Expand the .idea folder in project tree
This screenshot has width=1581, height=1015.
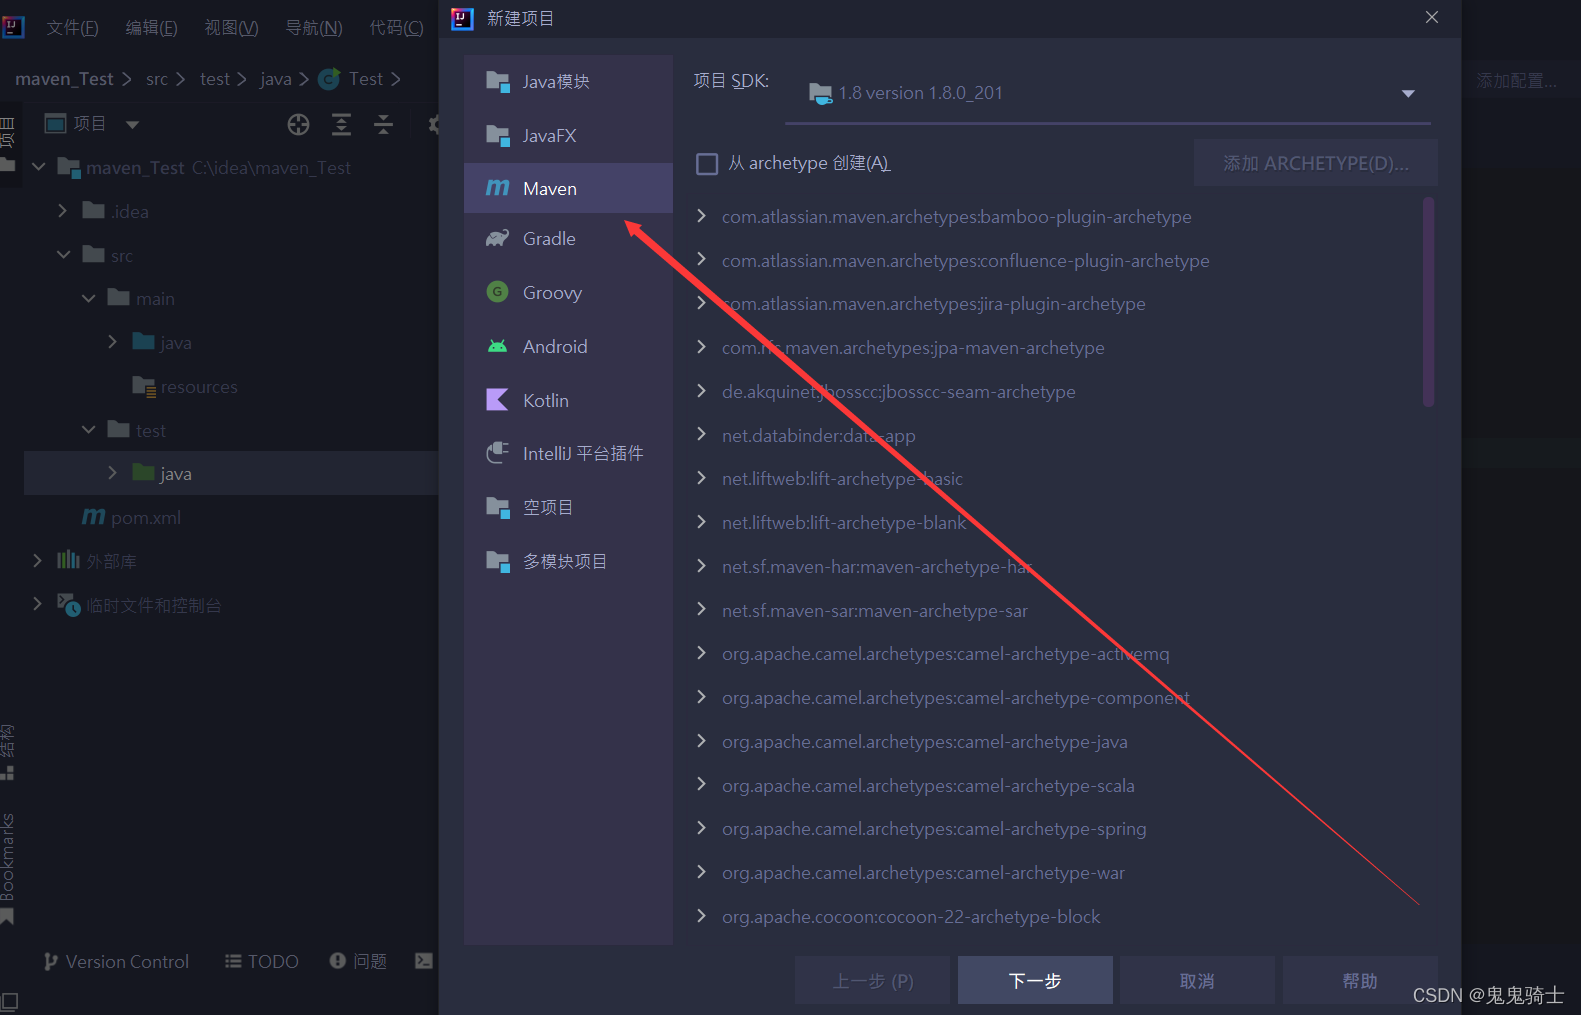click(x=63, y=210)
